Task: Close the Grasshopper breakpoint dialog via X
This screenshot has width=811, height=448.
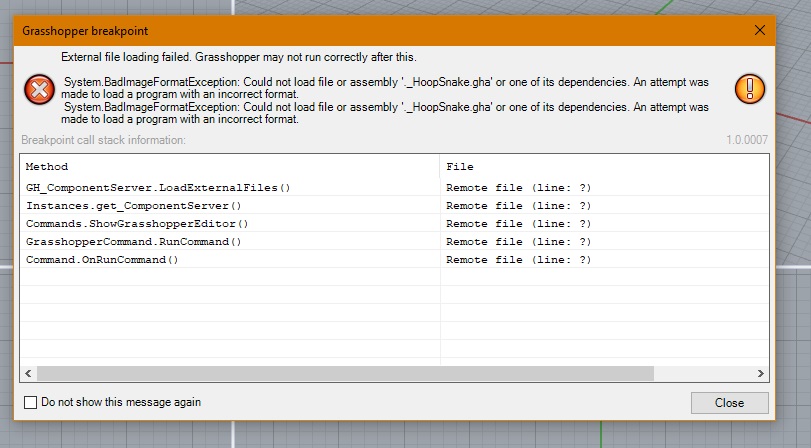Action: tap(759, 31)
